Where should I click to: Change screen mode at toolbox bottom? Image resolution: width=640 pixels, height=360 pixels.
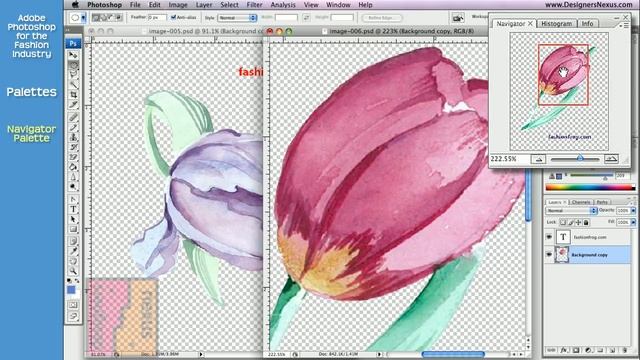pos(73,316)
